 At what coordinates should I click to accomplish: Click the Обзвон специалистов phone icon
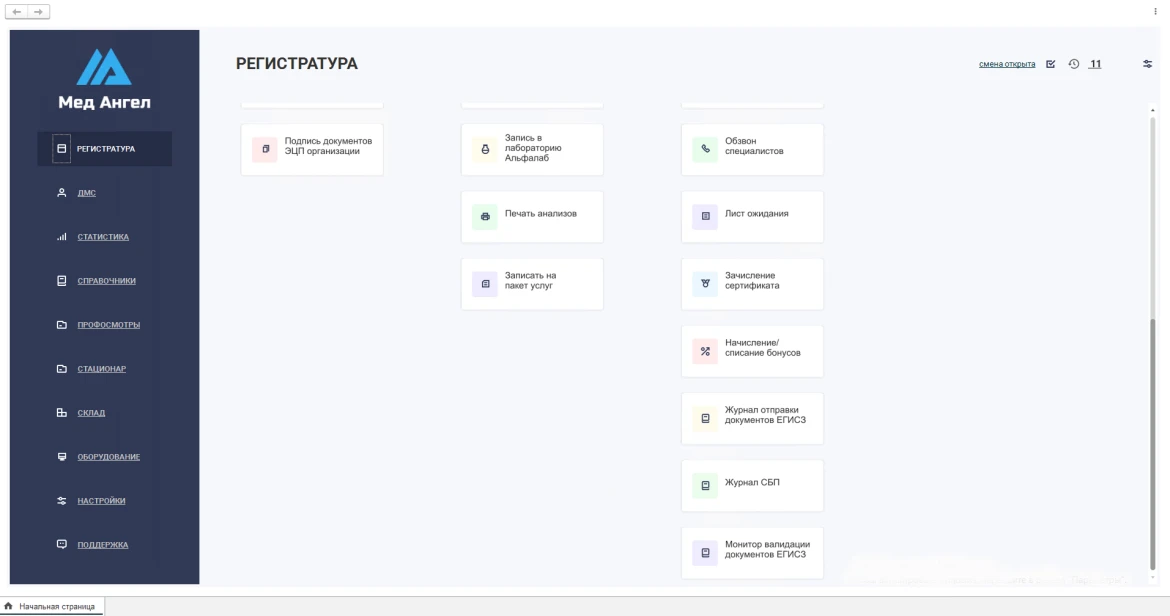point(705,149)
